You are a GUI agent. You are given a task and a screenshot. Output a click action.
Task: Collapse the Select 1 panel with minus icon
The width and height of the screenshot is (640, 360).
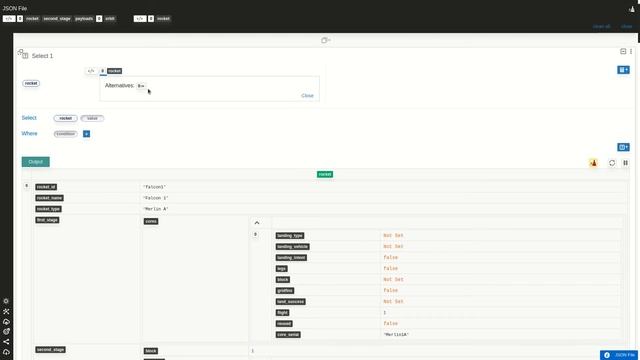tap(623, 51)
